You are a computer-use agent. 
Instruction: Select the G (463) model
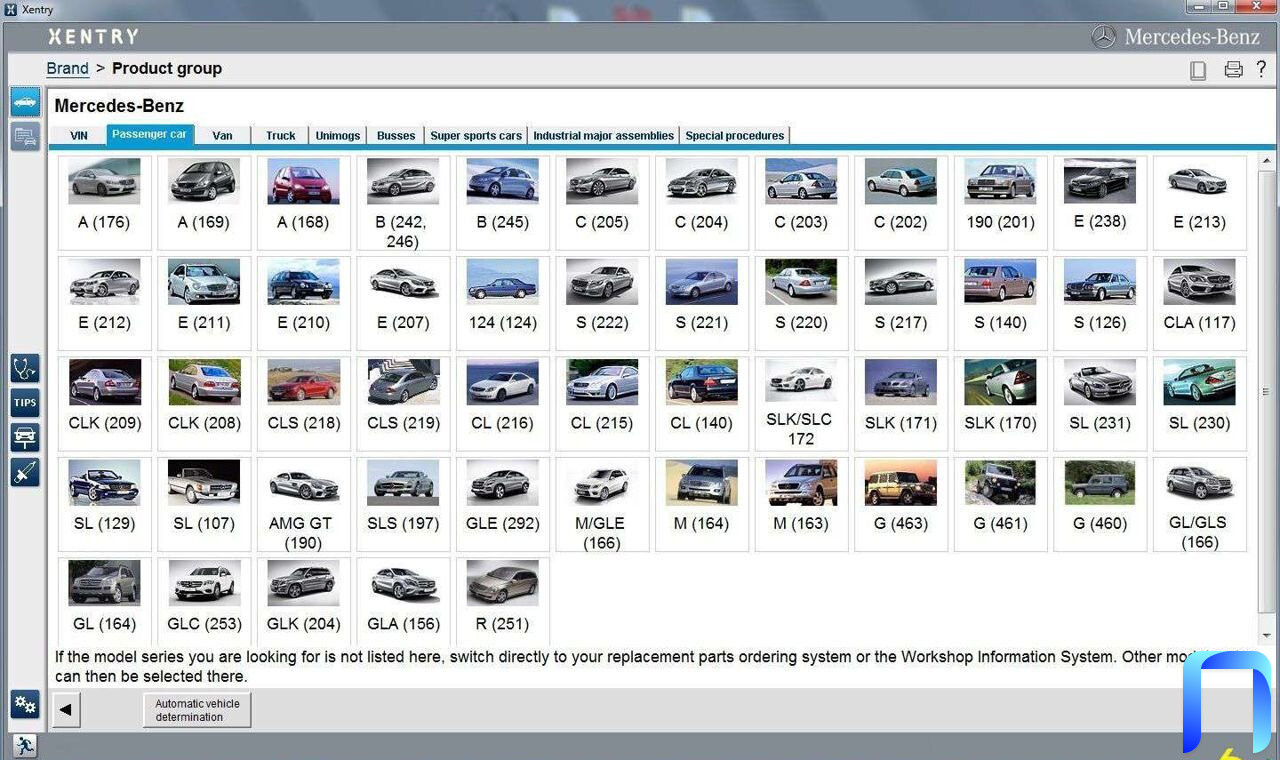[x=901, y=504]
